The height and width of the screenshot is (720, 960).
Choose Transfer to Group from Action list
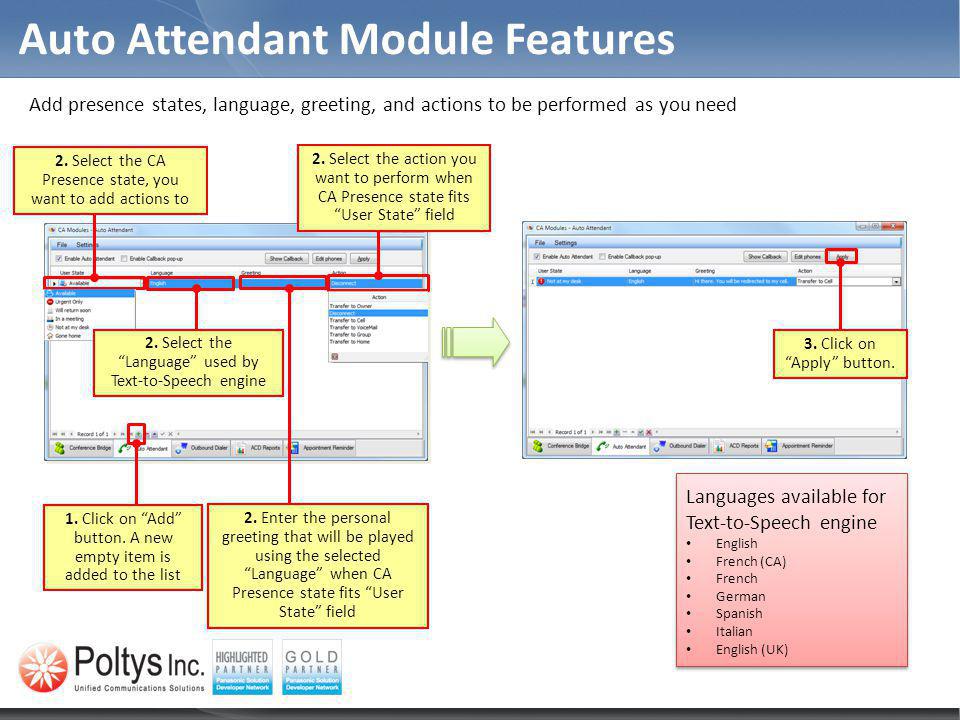[x=350, y=335]
